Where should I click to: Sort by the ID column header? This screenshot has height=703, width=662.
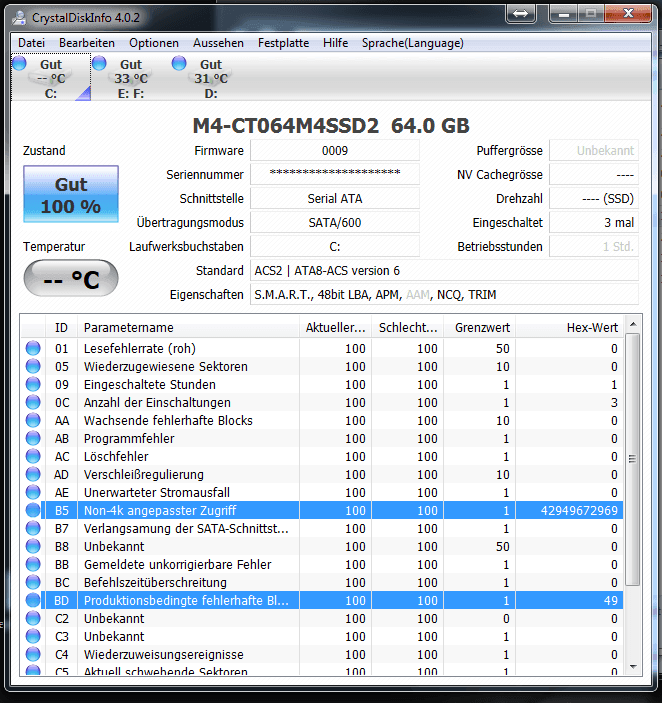point(61,328)
